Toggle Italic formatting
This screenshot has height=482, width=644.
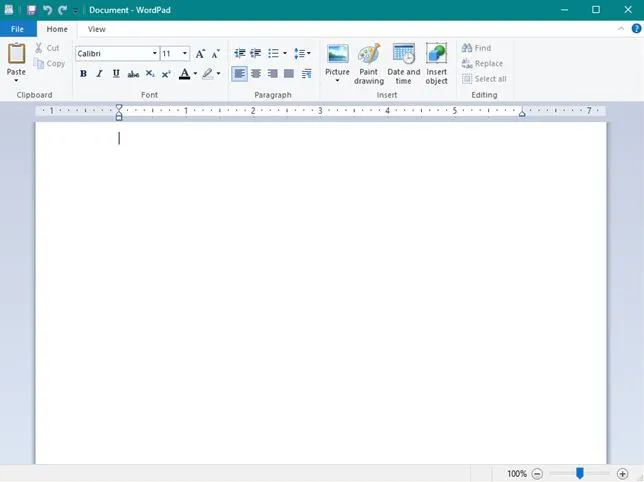(x=99, y=74)
